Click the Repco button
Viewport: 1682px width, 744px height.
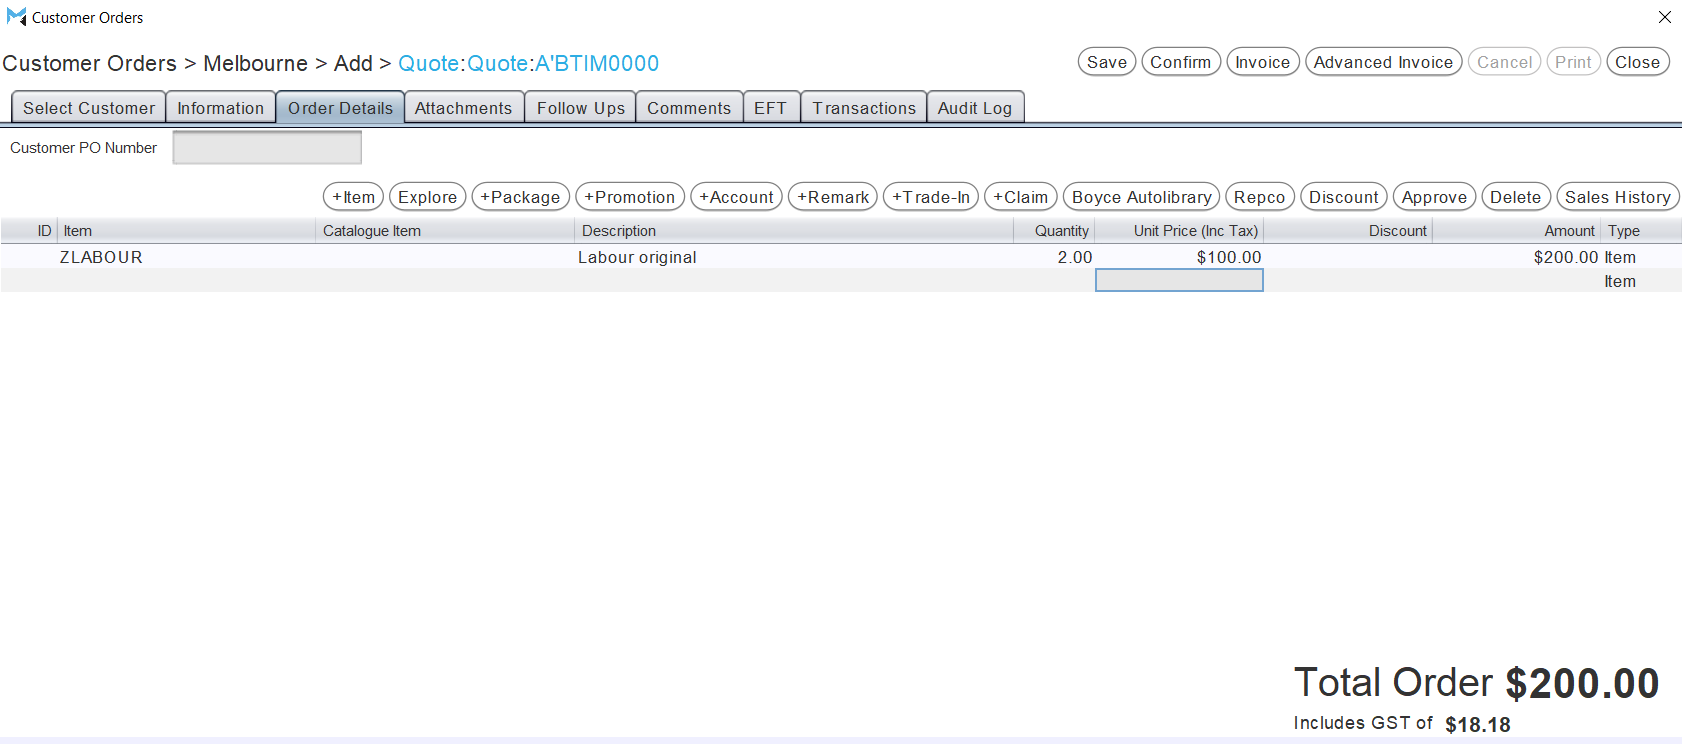[x=1260, y=197]
